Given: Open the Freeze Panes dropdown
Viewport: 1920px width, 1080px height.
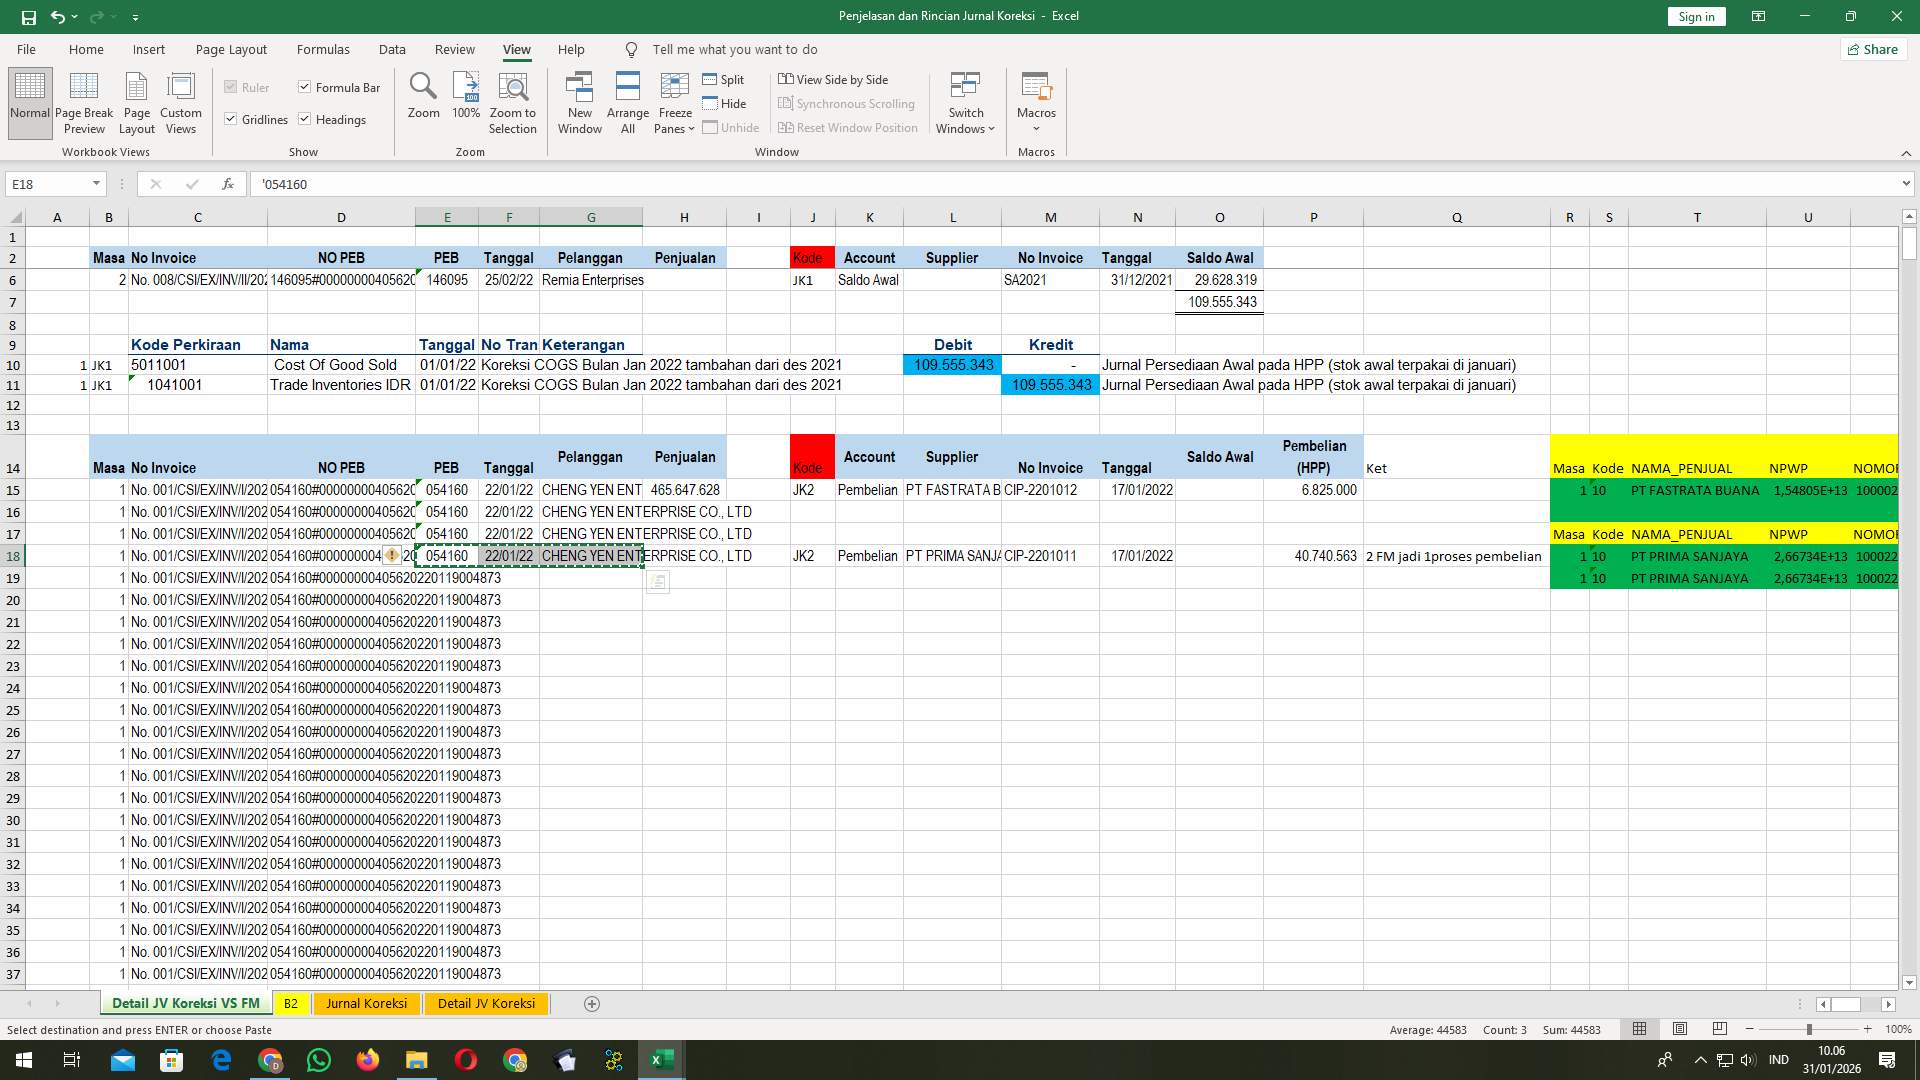Looking at the screenshot, I should pyautogui.click(x=674, y=103).
